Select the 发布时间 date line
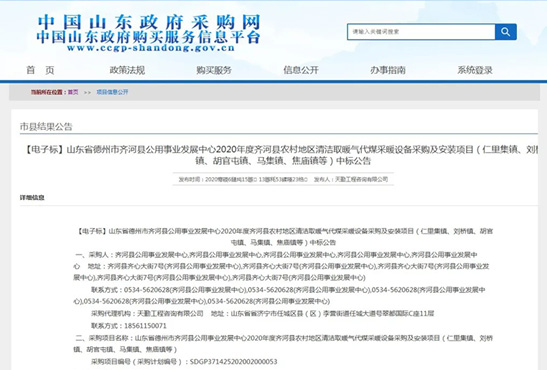This screenshot has height=370, width=547. (243, 179)
